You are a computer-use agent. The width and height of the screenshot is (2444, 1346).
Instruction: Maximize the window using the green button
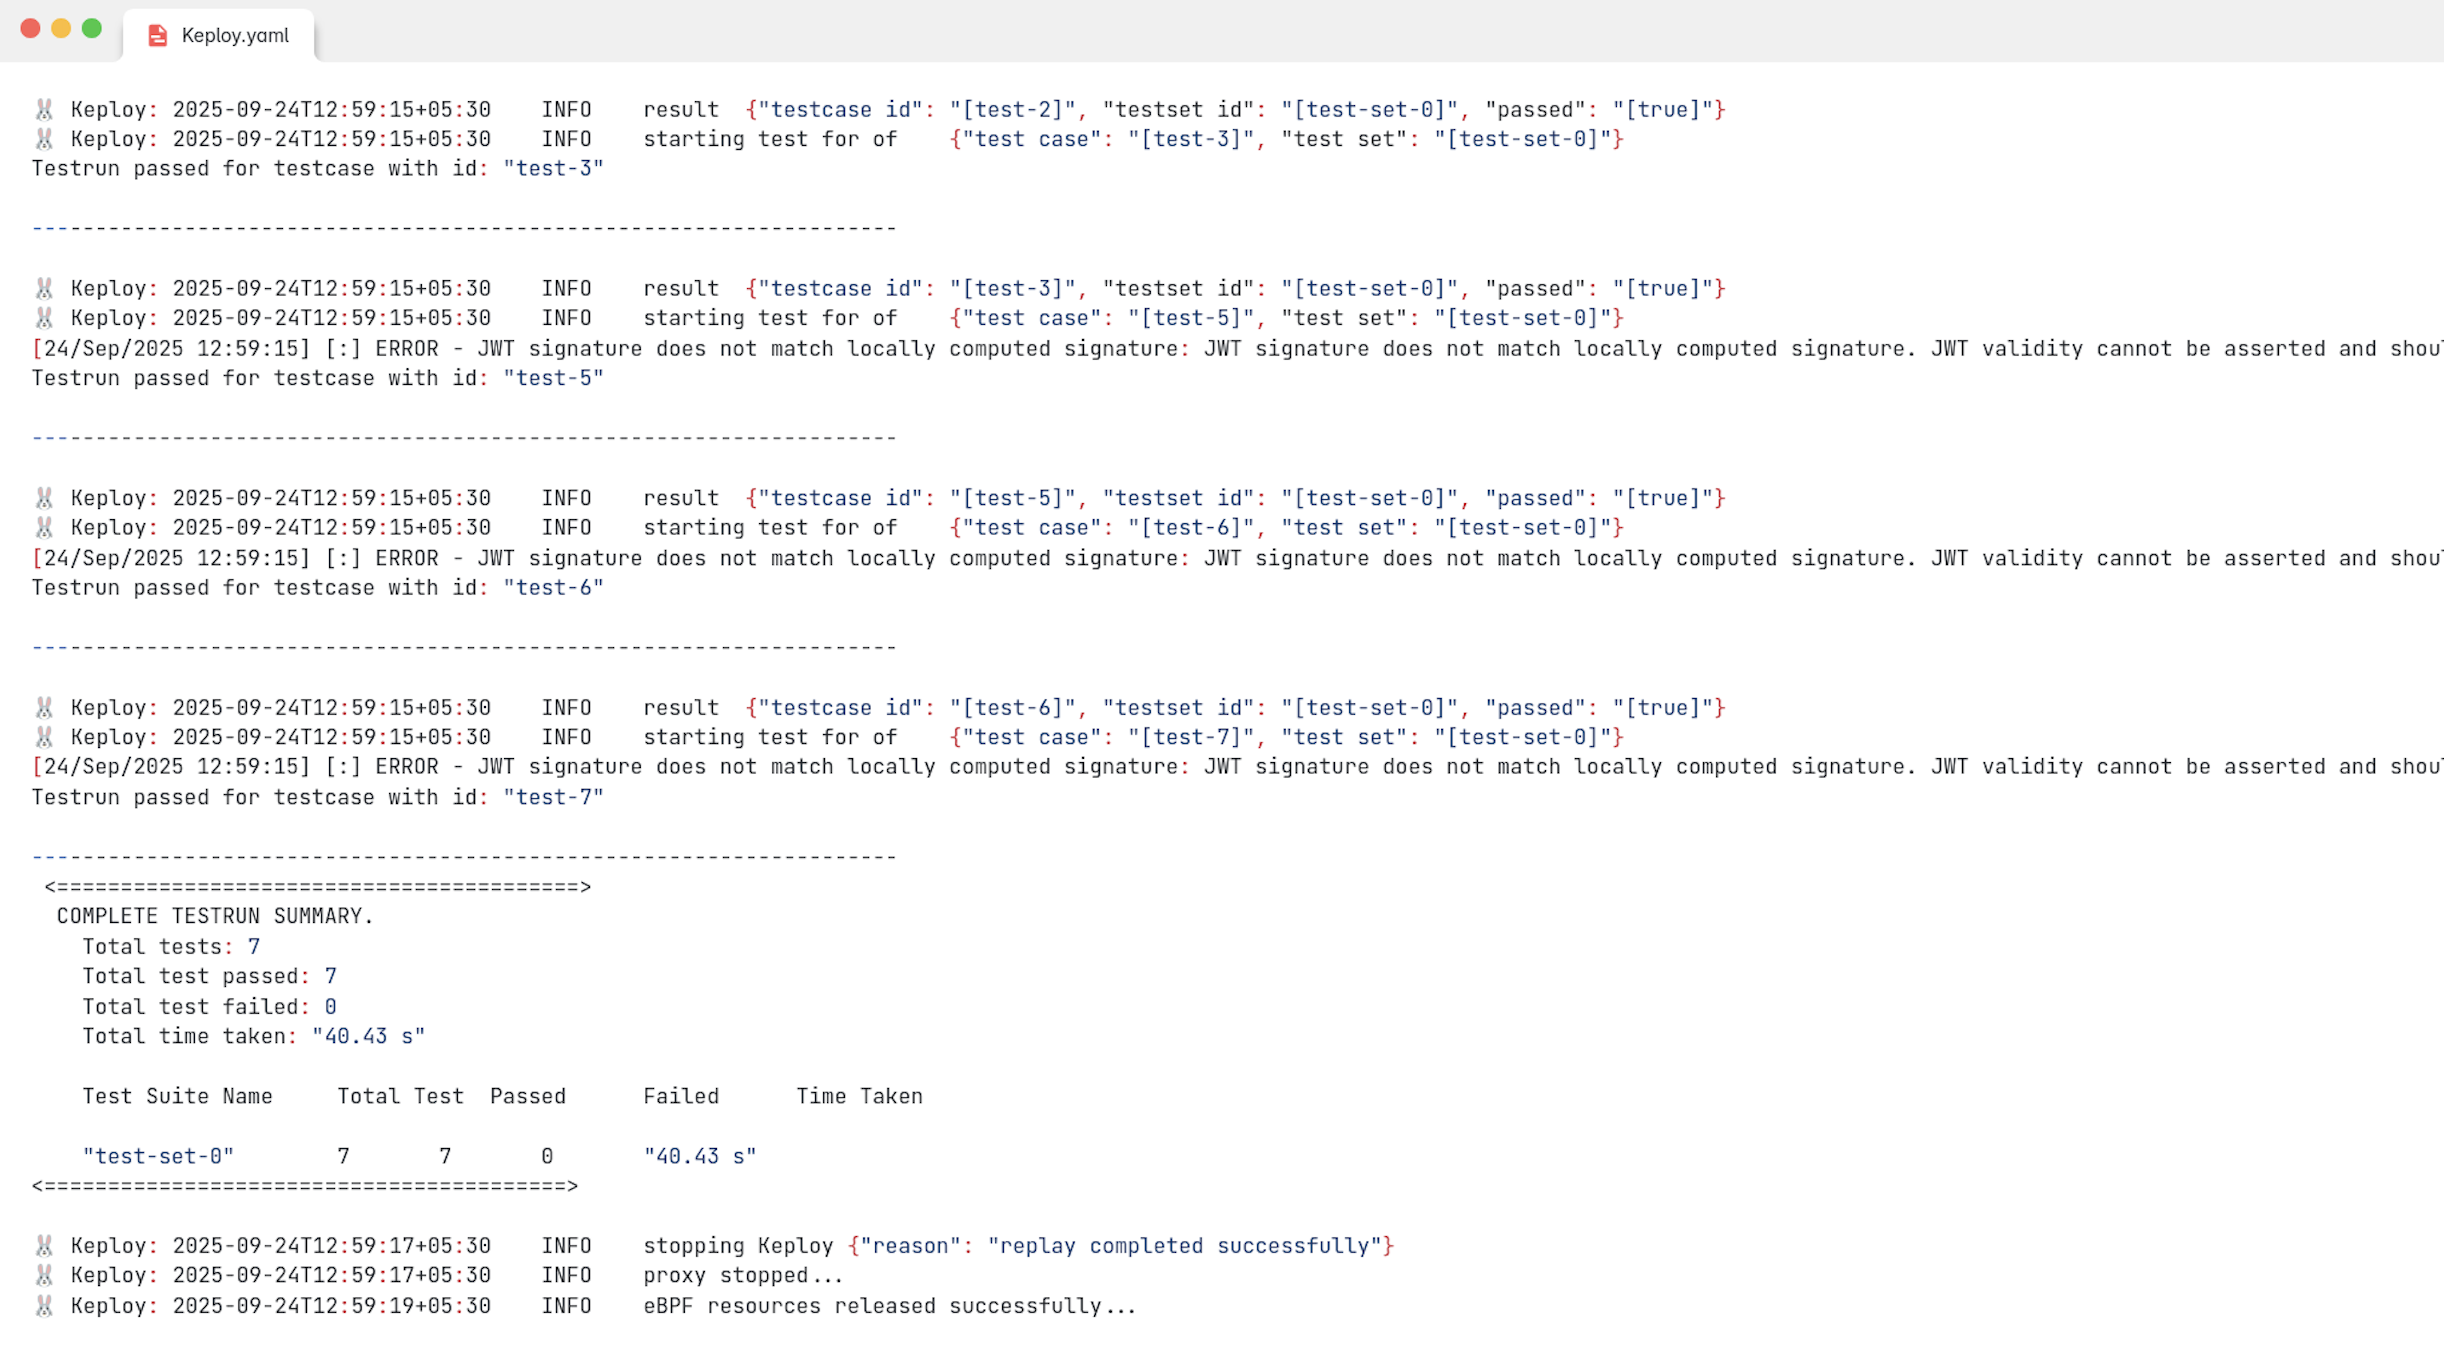pyautogui.click(x=92, y=29)
